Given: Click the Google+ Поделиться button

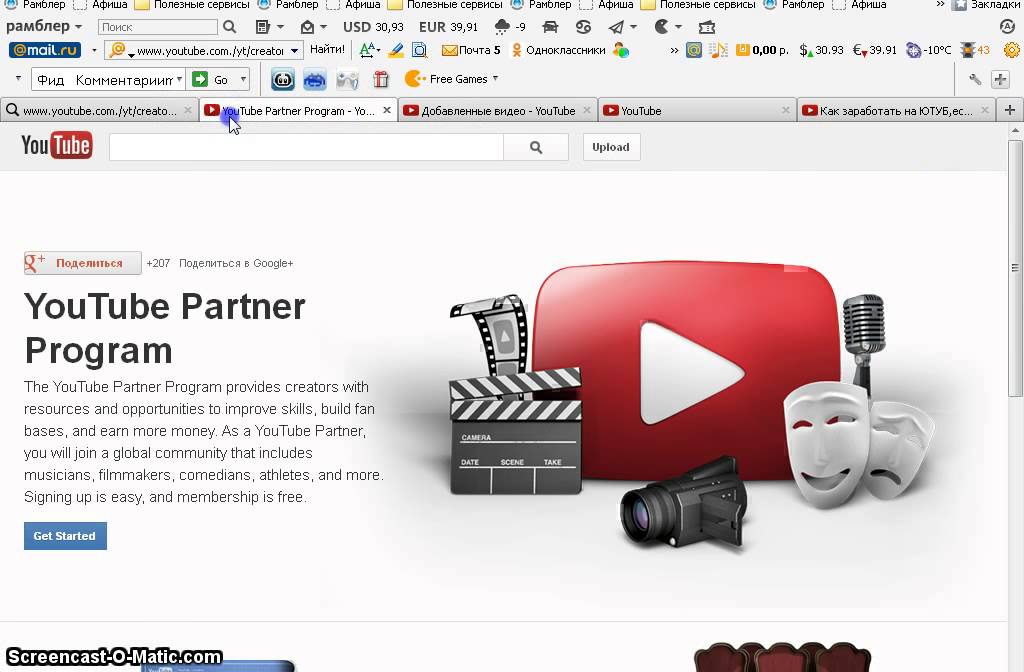Looking at the screenshot, I should (x=82, y=263).
